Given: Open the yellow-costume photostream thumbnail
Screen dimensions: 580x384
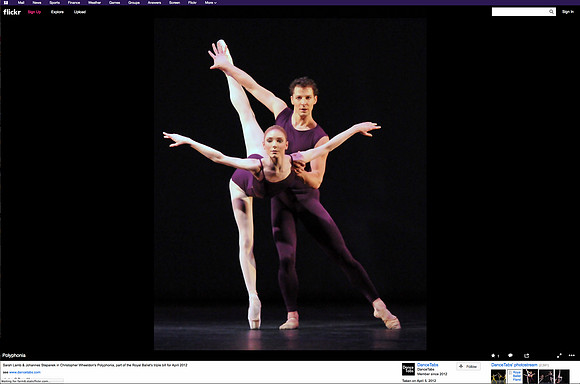Looking at the screenshot, I should (x=498, y=377).
